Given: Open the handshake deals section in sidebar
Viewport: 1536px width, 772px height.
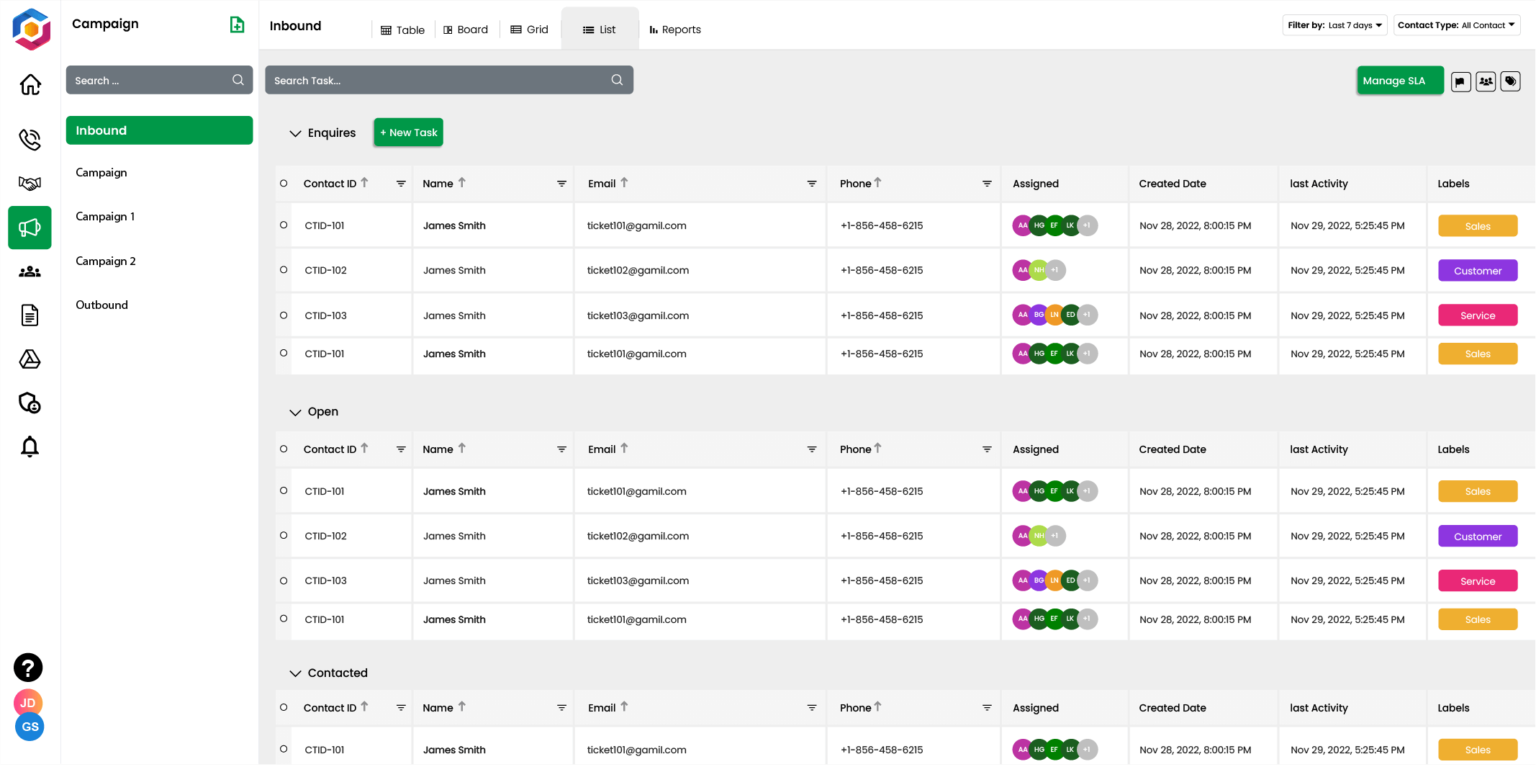Looking at the screenshot, I should point(29,183).
